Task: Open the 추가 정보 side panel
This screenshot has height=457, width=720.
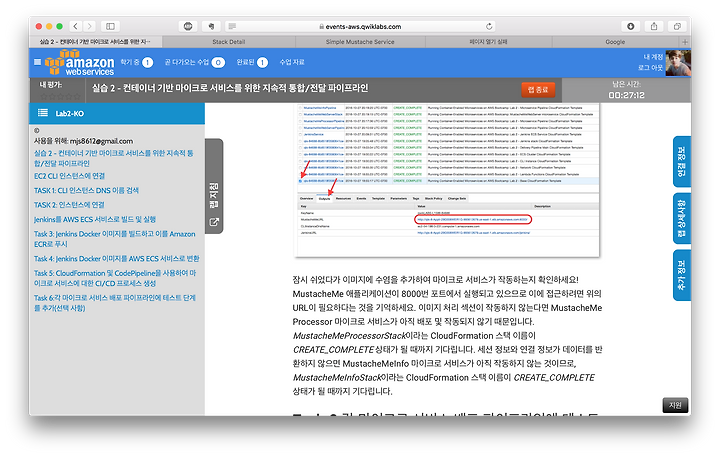Action: 682,275
